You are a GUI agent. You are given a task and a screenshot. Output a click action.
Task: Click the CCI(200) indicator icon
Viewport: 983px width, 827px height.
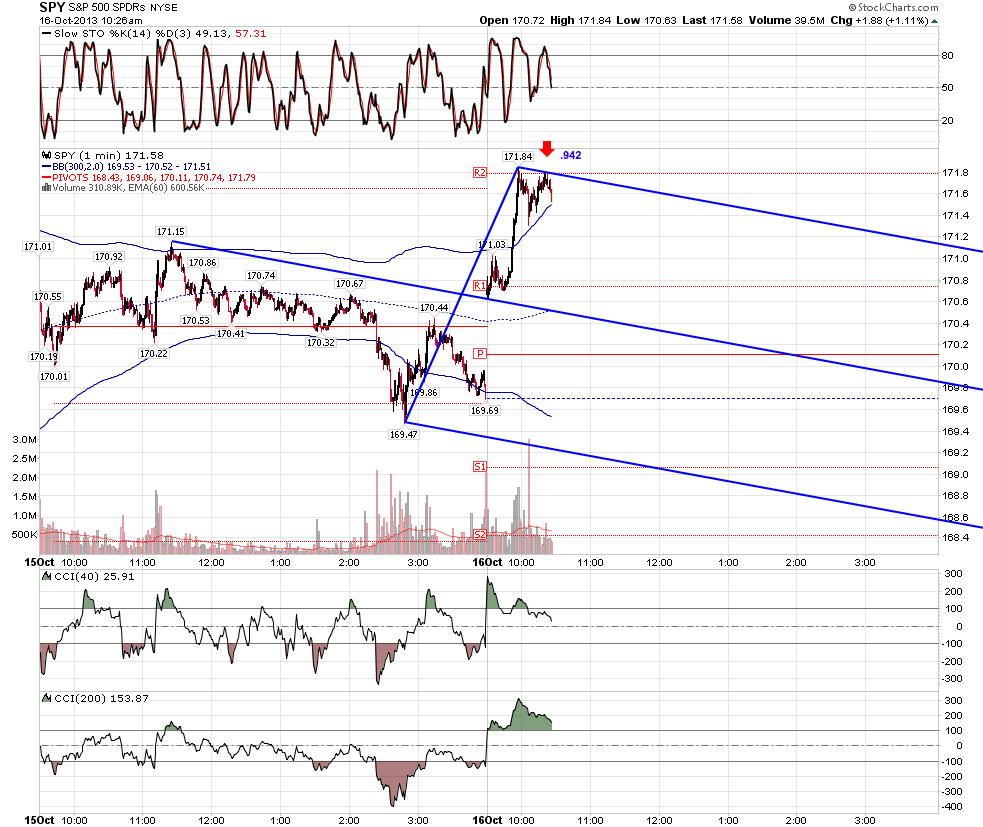coord(46,698)
